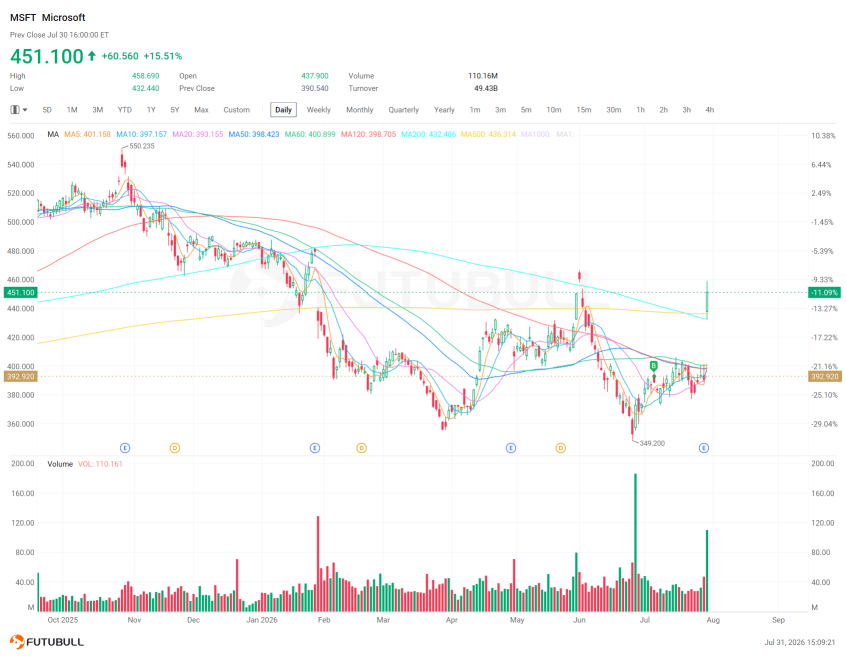Switch to Quarterly candles
846x659 pixels.
(x=404, y=110)
